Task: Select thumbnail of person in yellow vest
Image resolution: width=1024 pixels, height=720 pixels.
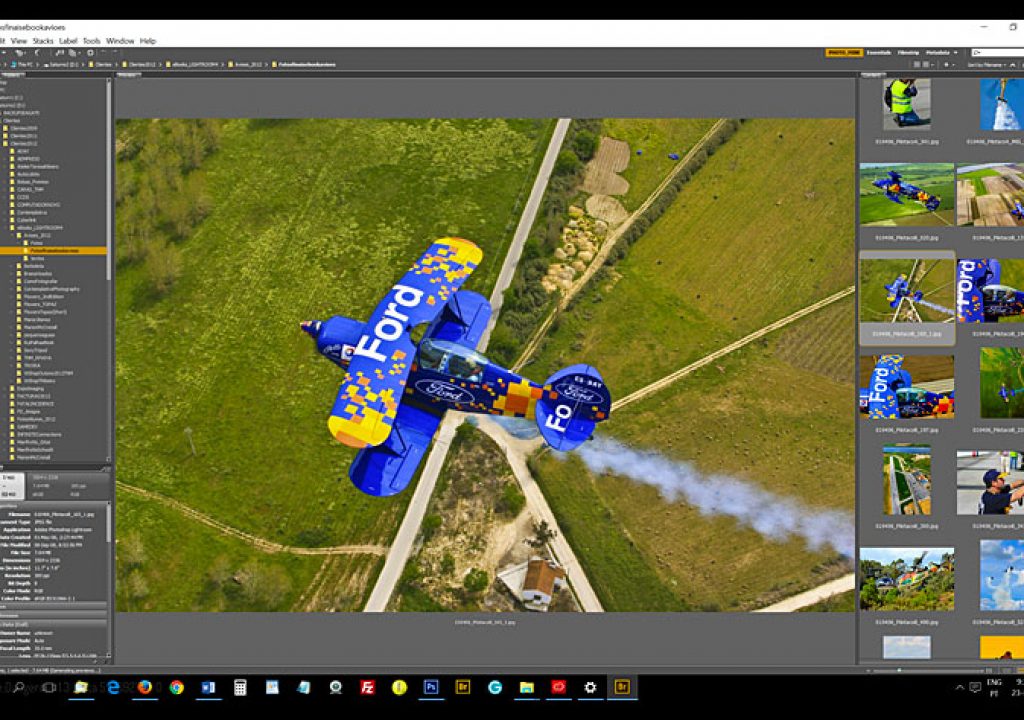Action: tap(906, 104)
